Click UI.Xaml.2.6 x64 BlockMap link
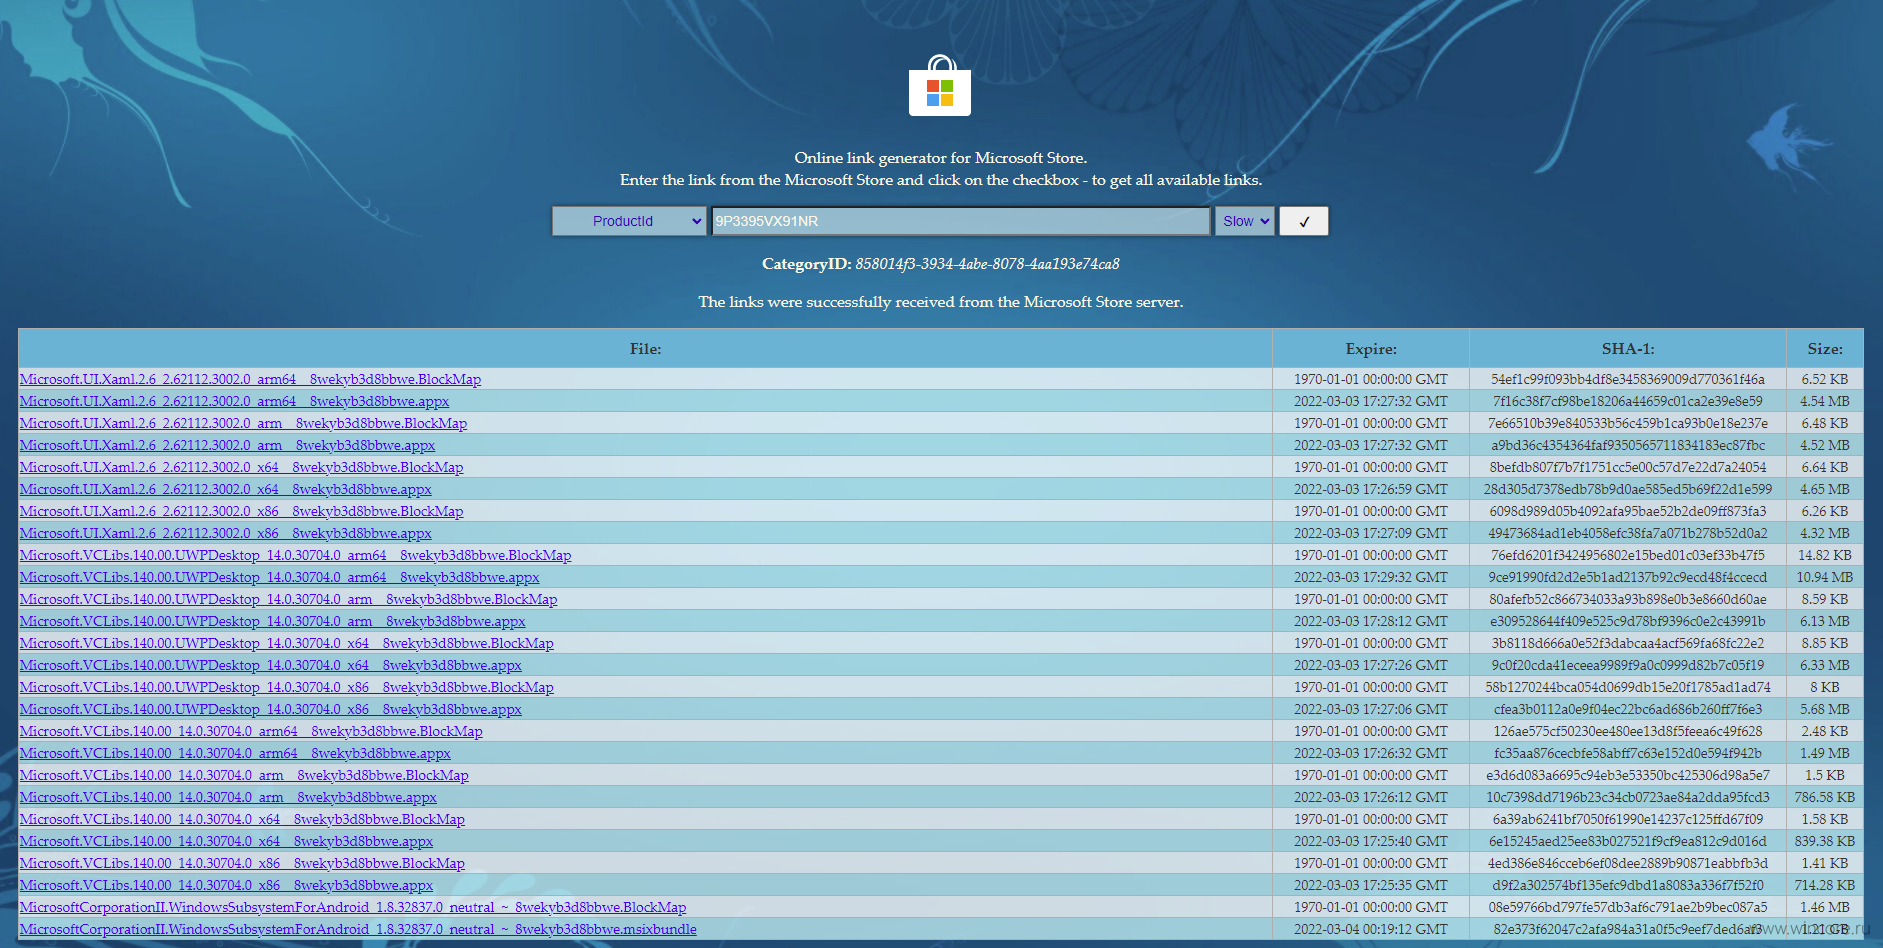 [241, 467]
